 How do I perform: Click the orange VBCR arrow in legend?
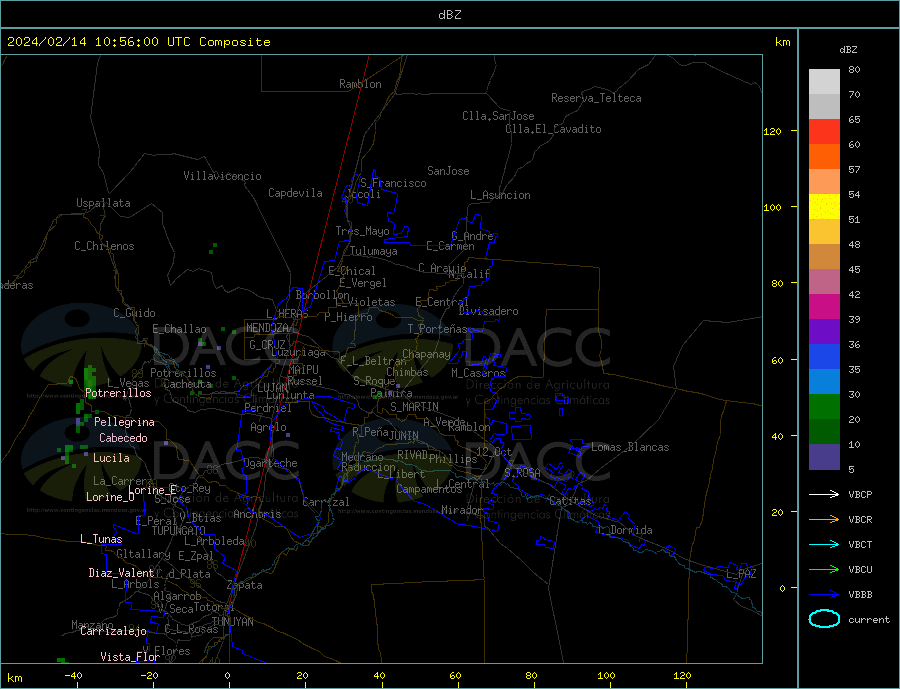(824, 520)
